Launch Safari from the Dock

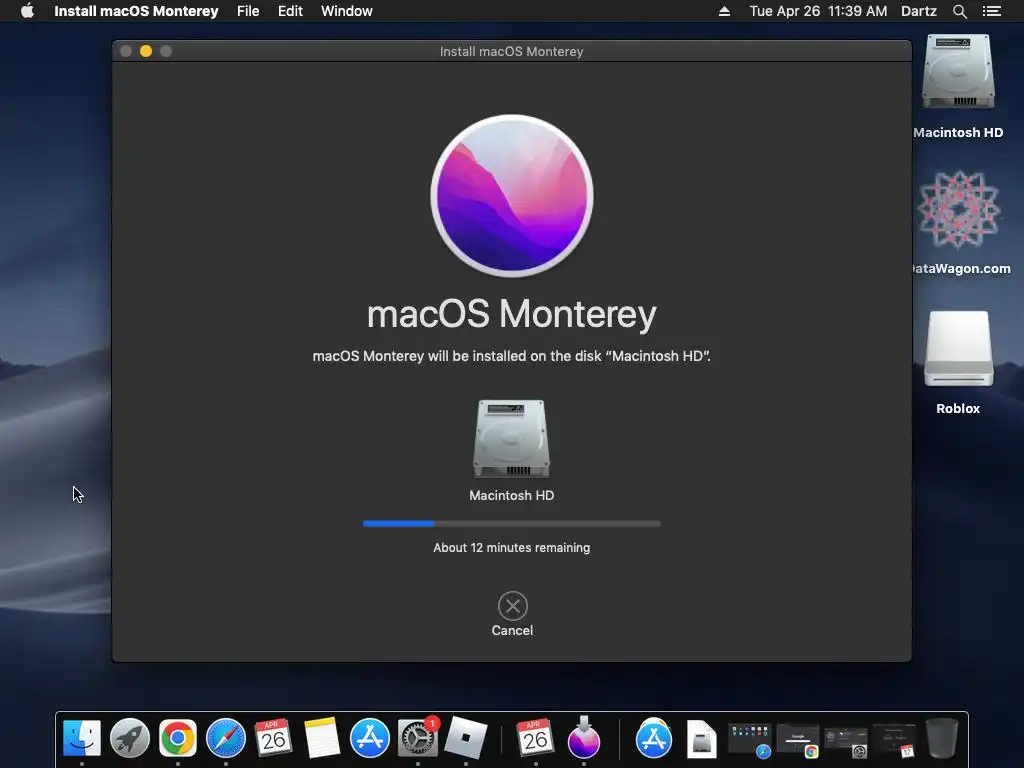click(x=226, y=739)
